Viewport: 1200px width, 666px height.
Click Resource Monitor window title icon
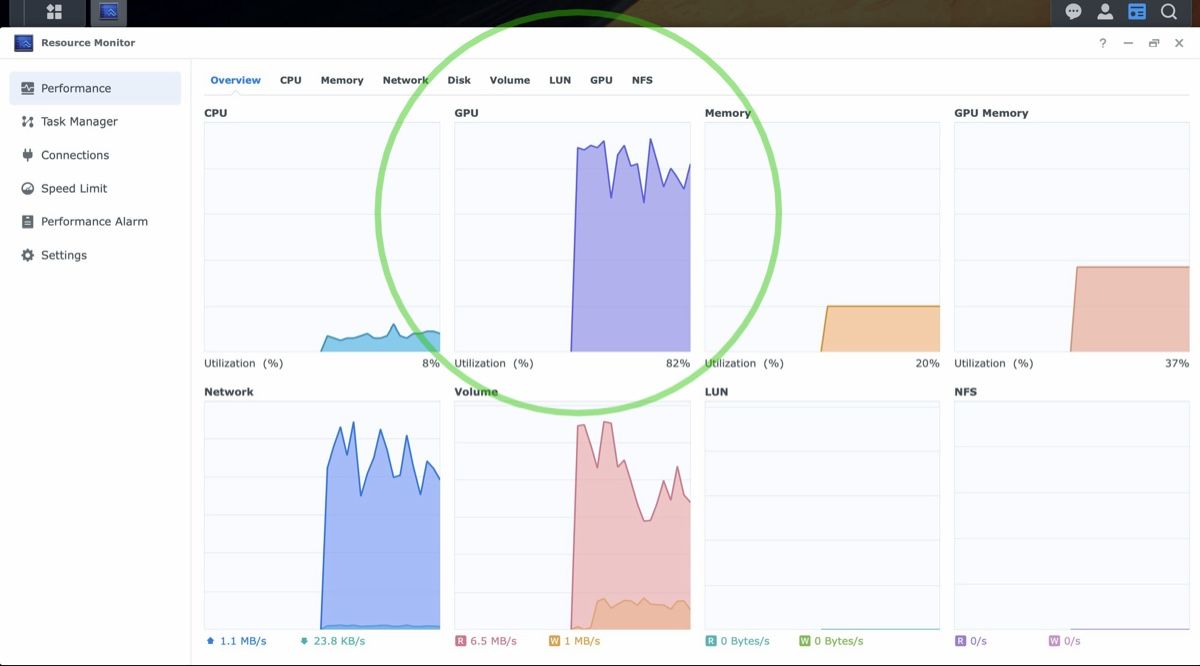coord(23,43)
